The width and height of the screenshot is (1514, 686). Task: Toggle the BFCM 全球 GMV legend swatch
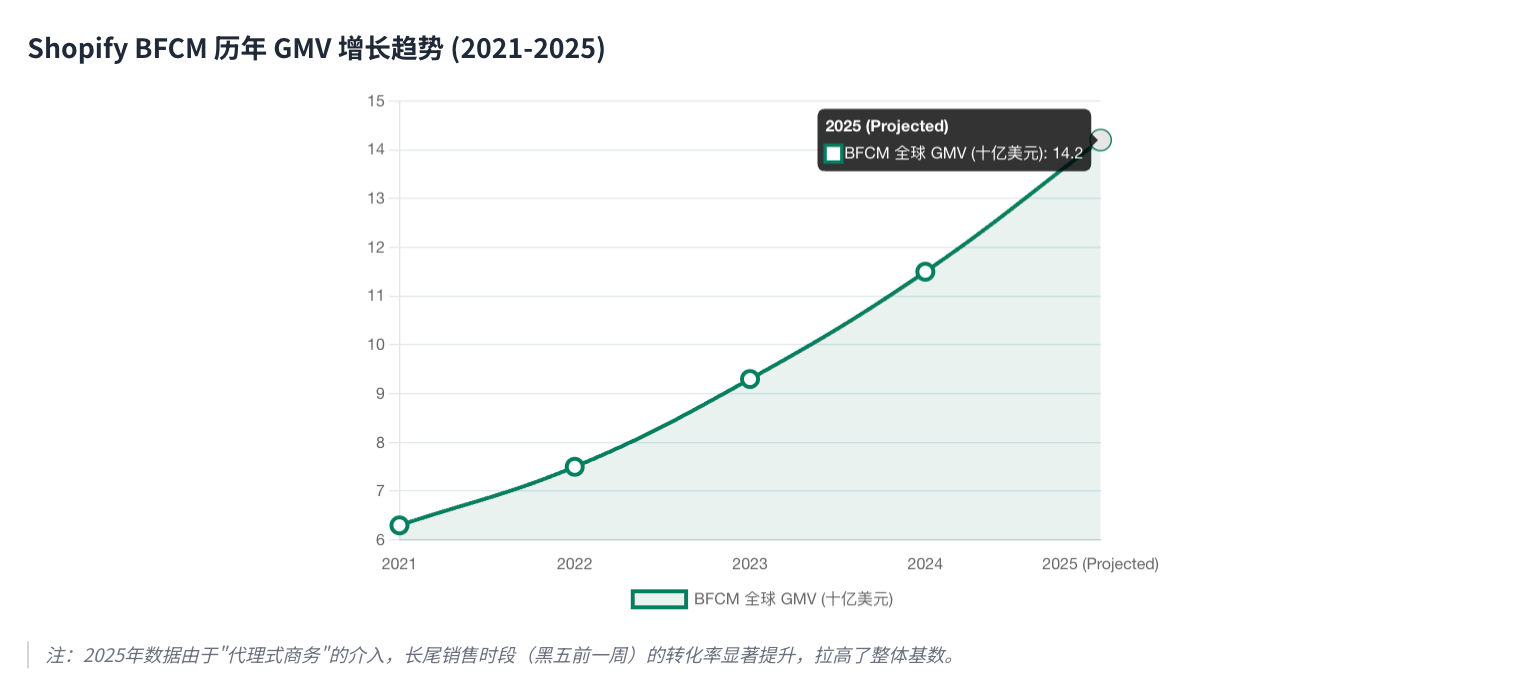pos(659,599)
